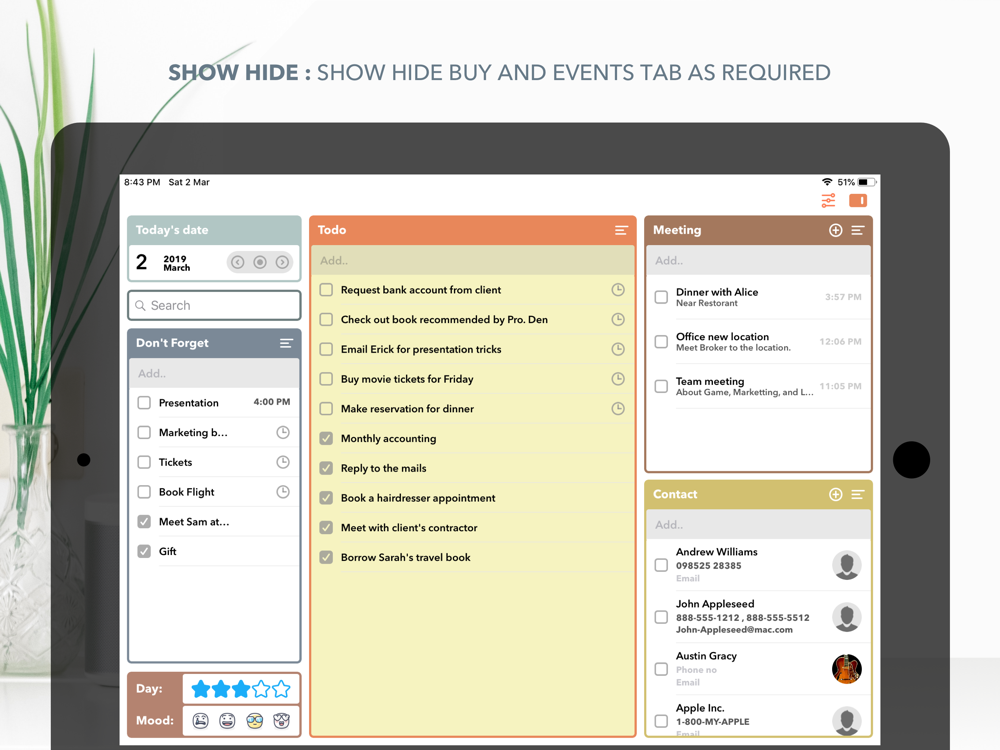Screen dimensions: 1000x750
Task: Tap the 3:57 PM meeting time
Action: [x=843, y=297]
